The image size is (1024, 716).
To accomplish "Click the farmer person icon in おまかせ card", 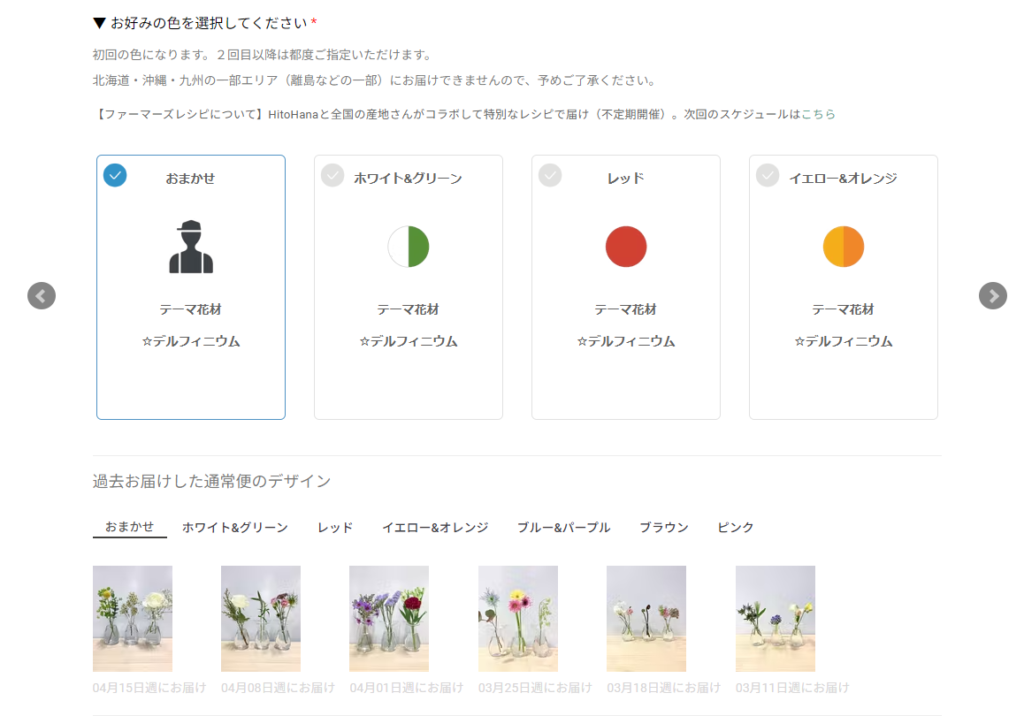I will (x=191, y=246).
